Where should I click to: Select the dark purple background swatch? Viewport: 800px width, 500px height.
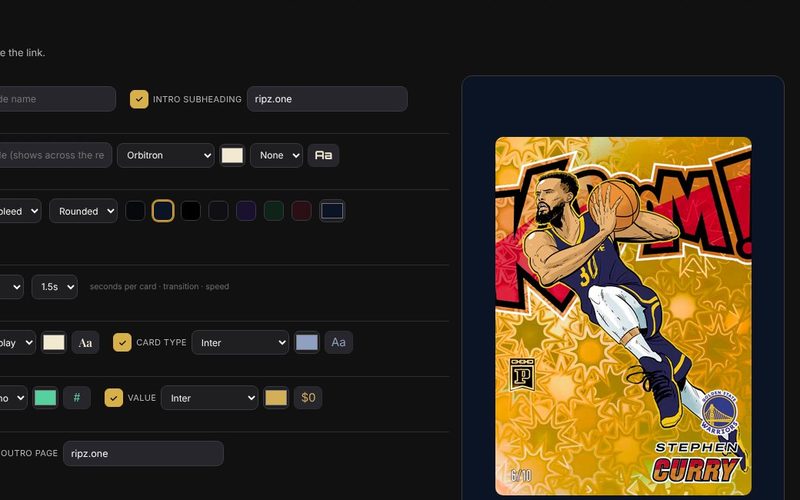(246, 211)
